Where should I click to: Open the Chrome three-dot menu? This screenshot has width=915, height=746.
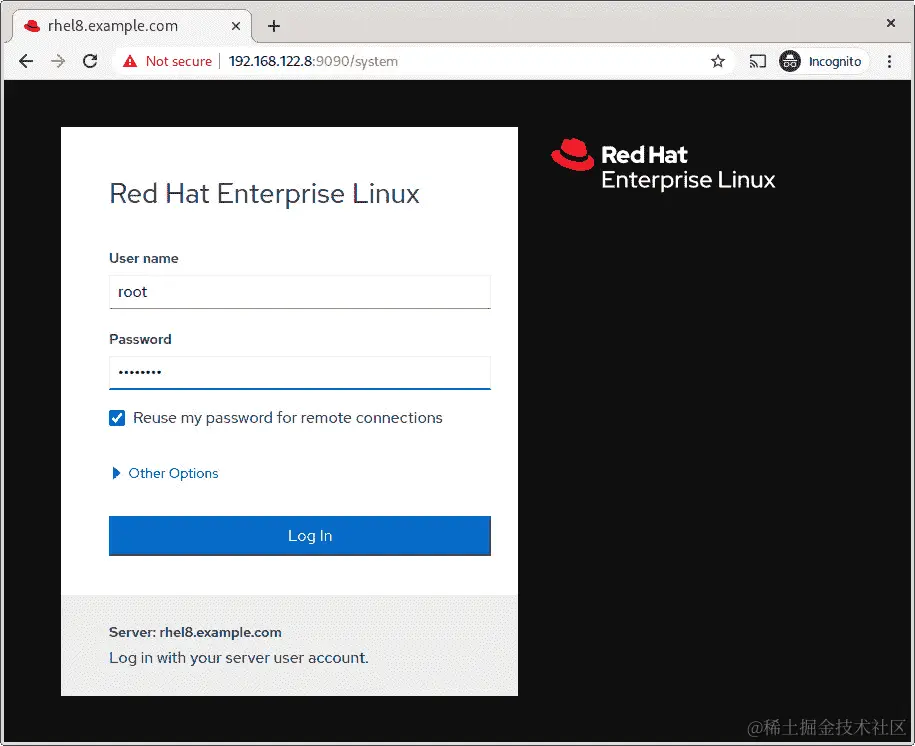point(889,61)
